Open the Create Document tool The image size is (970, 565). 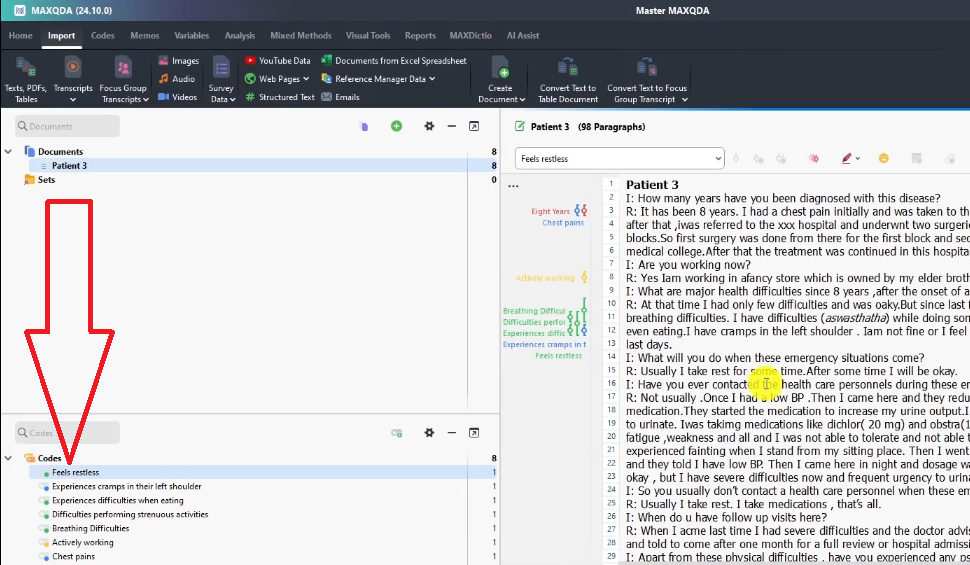(500, 79)
